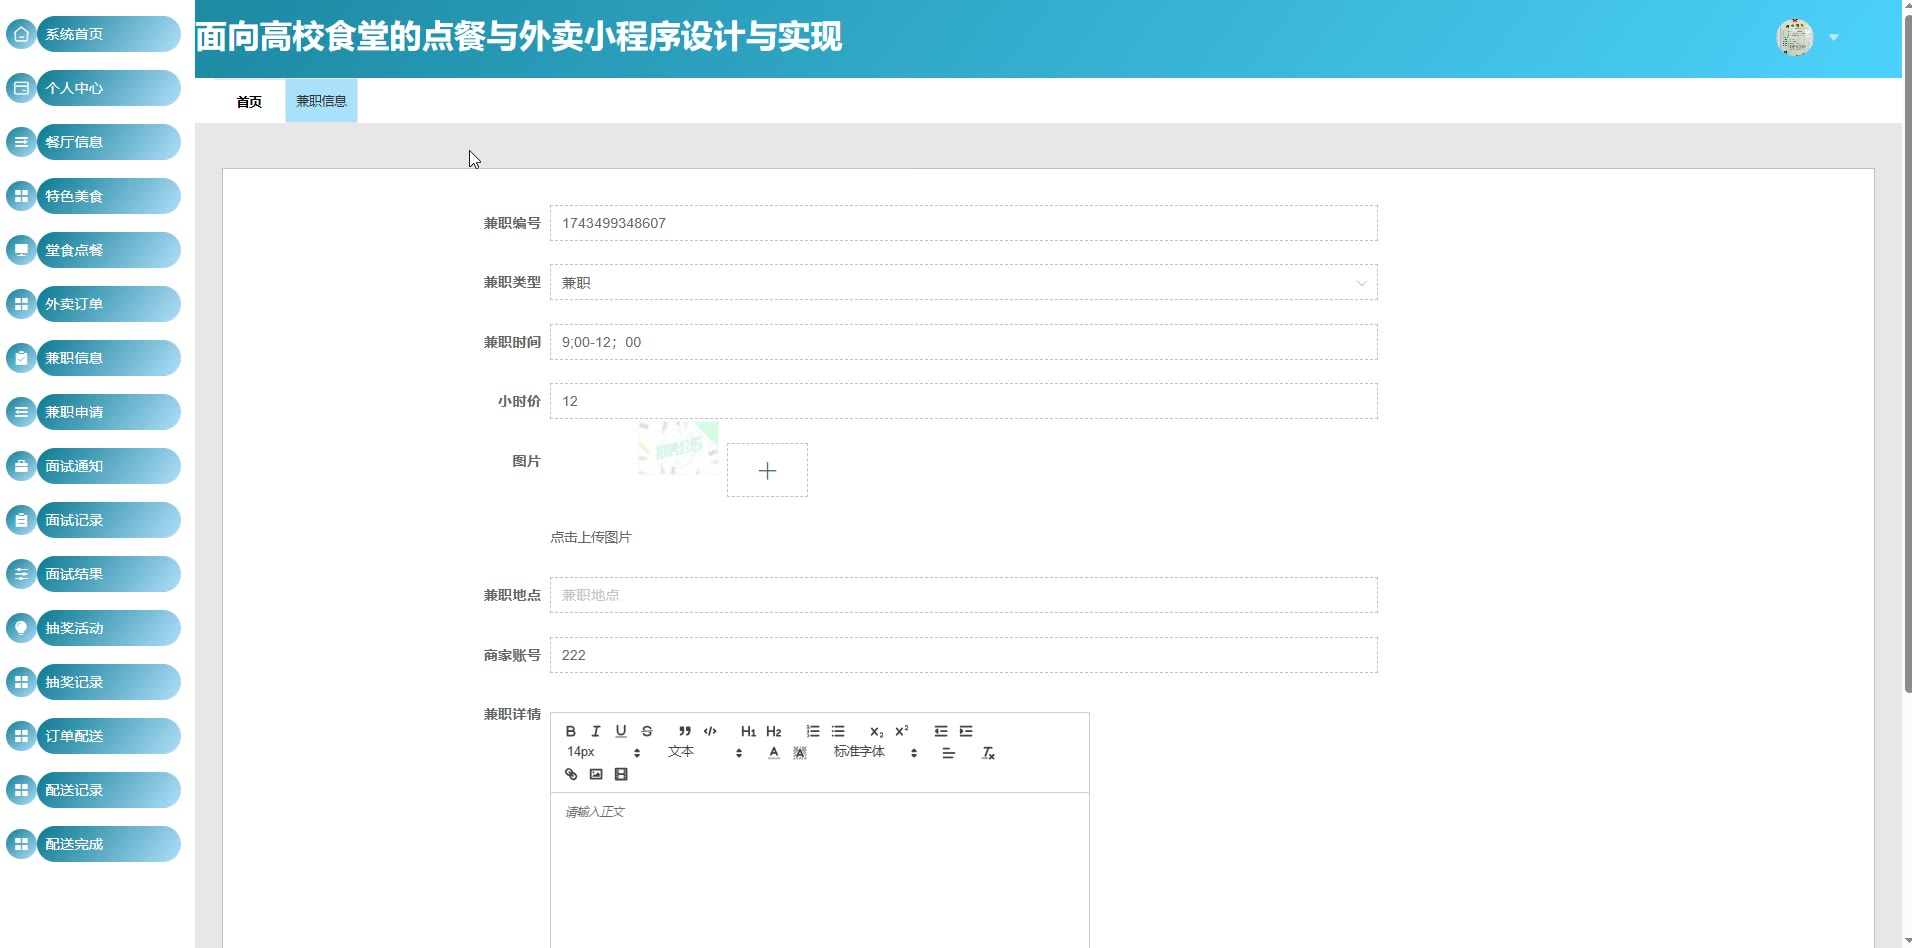
Task: Focus the 兼职时间 input field
Action: (x=963, y=342)
